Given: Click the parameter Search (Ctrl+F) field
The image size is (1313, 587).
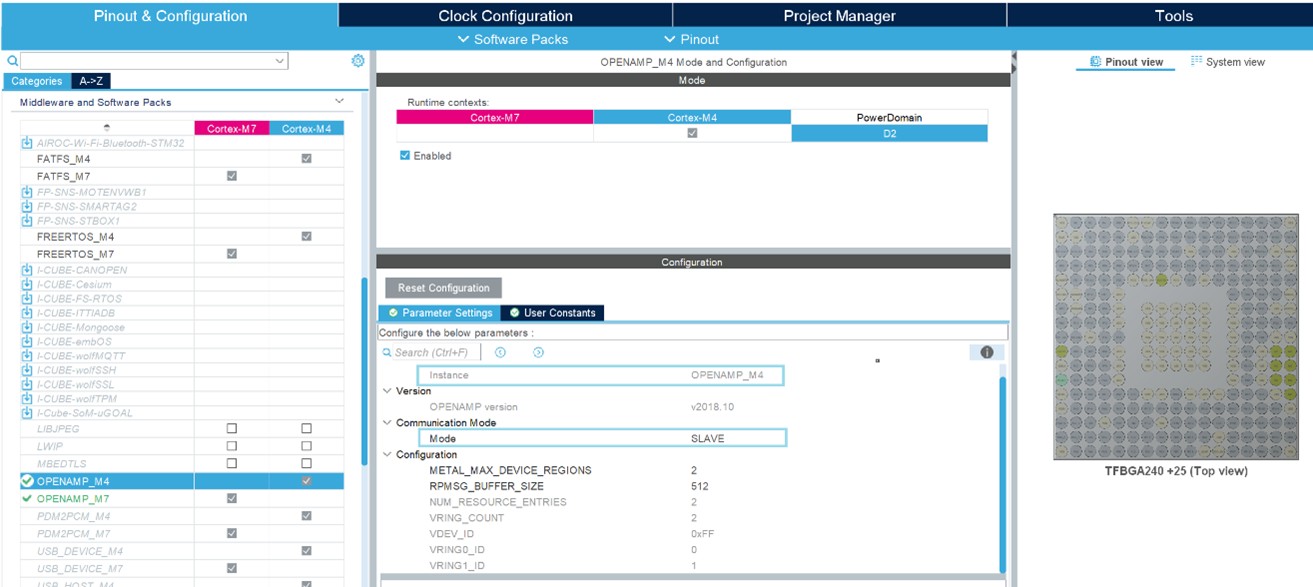Looking at the screenshot, I should point(431,352).
